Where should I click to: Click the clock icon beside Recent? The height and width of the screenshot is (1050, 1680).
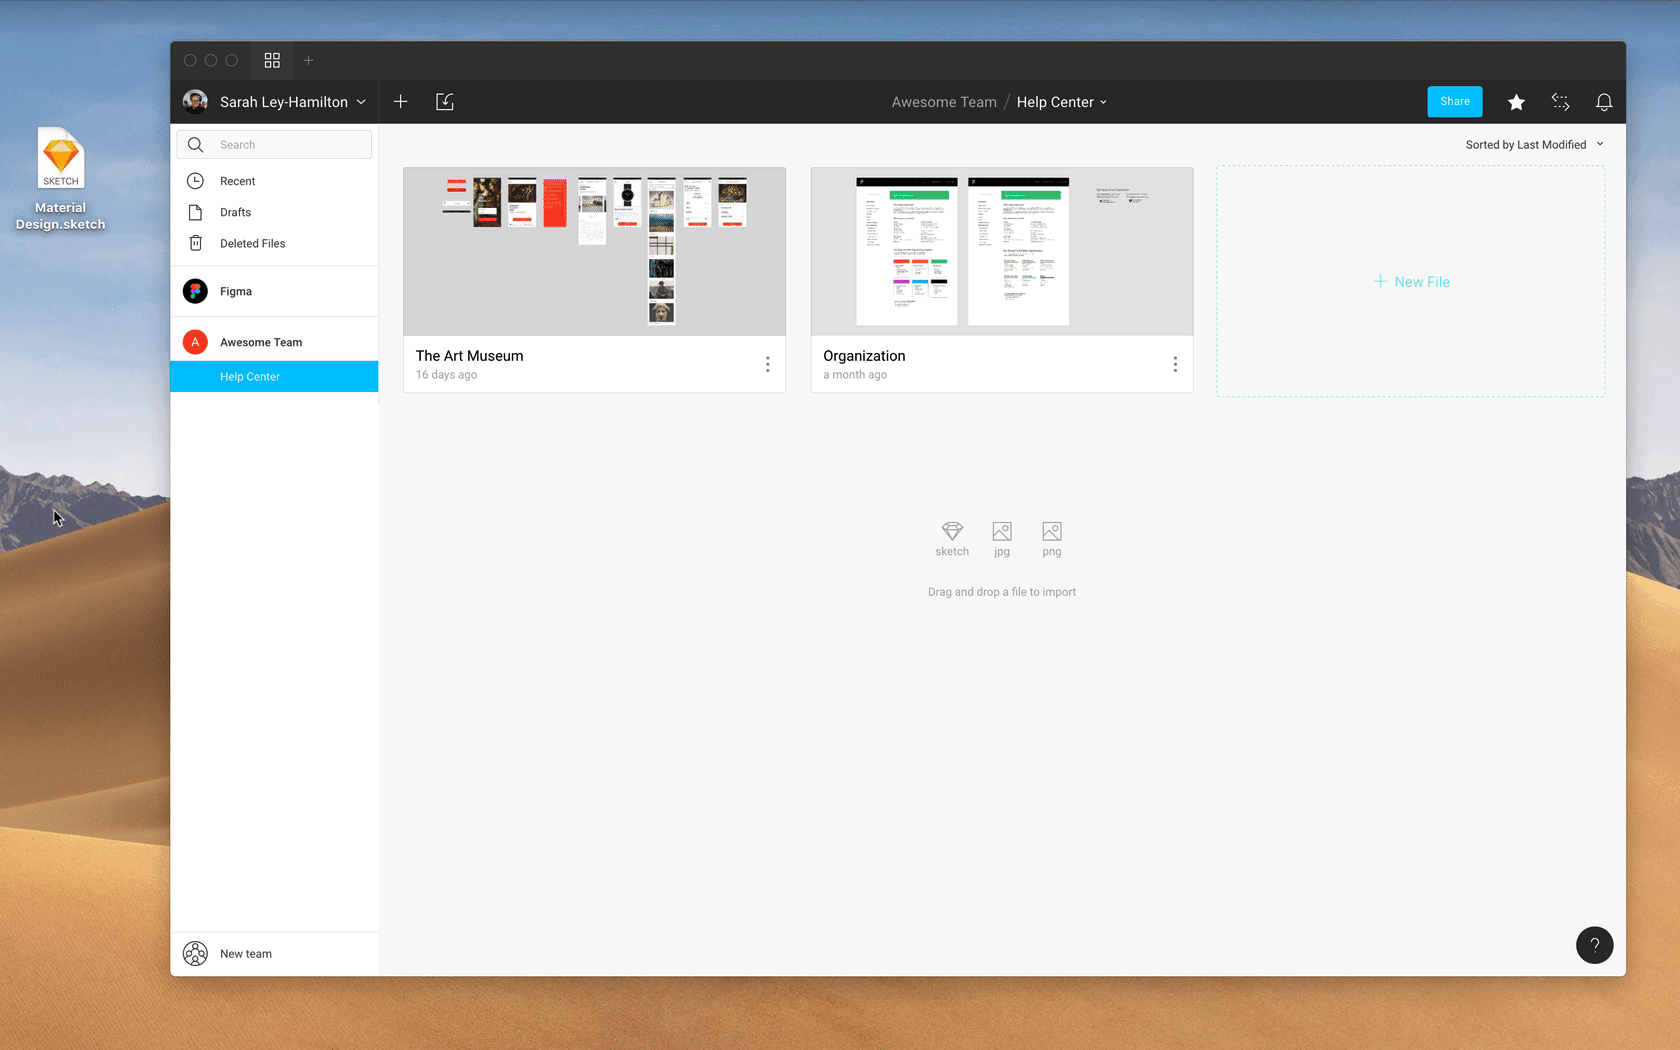pos(196,181)
